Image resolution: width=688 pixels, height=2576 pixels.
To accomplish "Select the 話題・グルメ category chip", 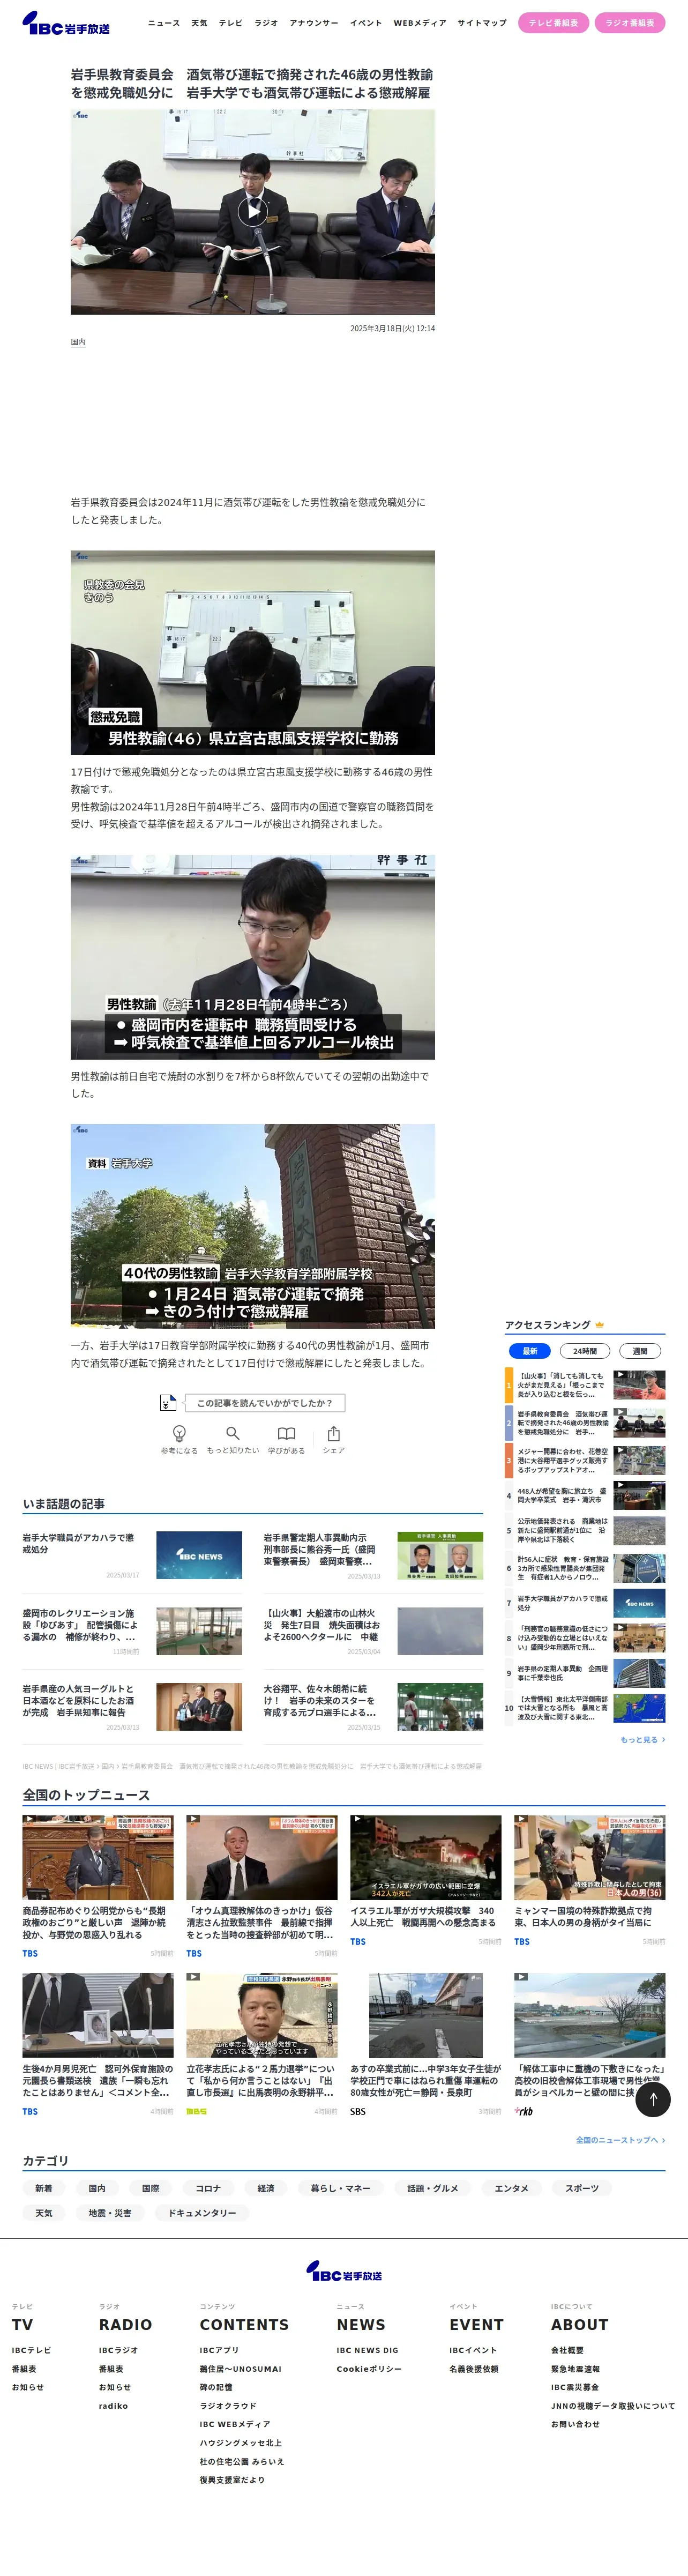I will [x=433, y=2188].
